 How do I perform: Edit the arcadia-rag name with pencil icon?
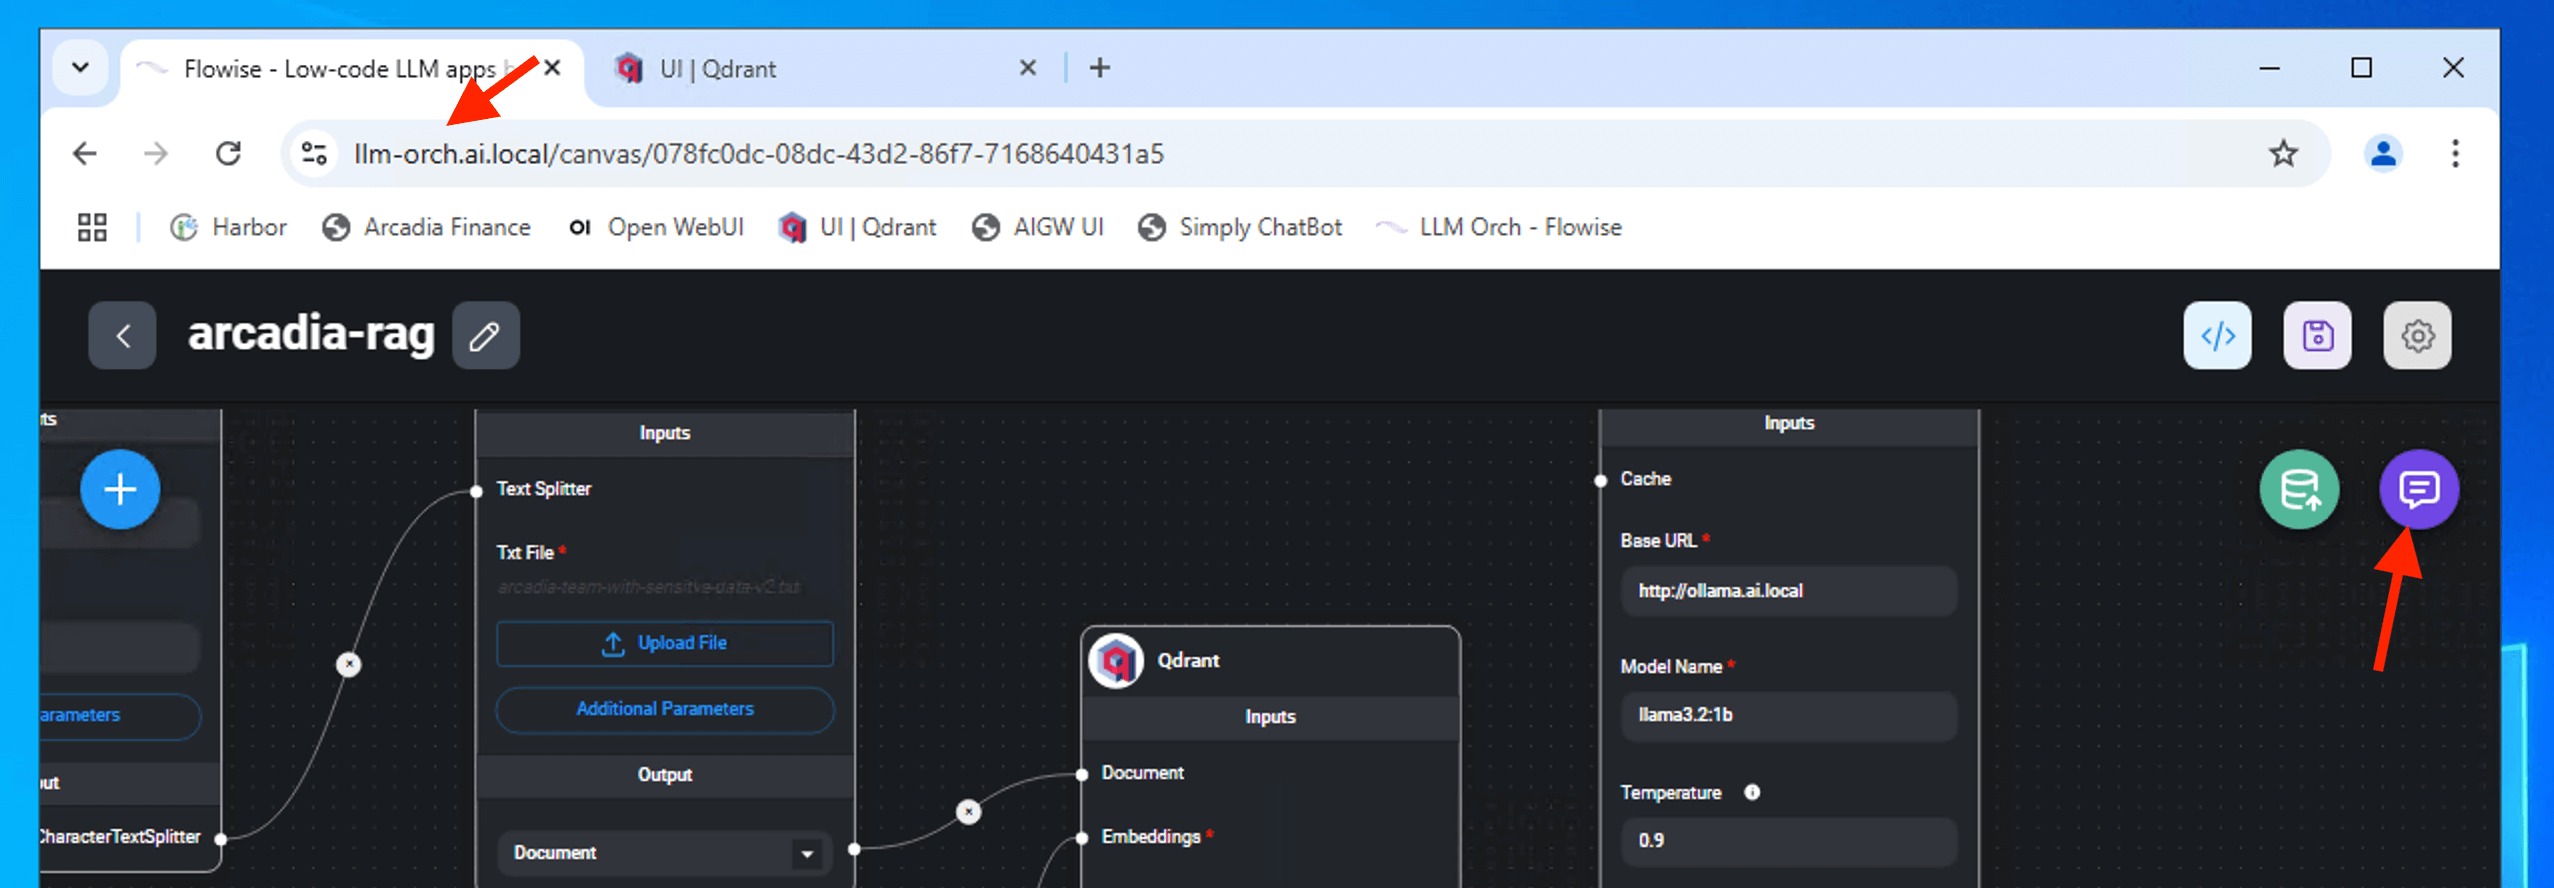tap(485, 335)
